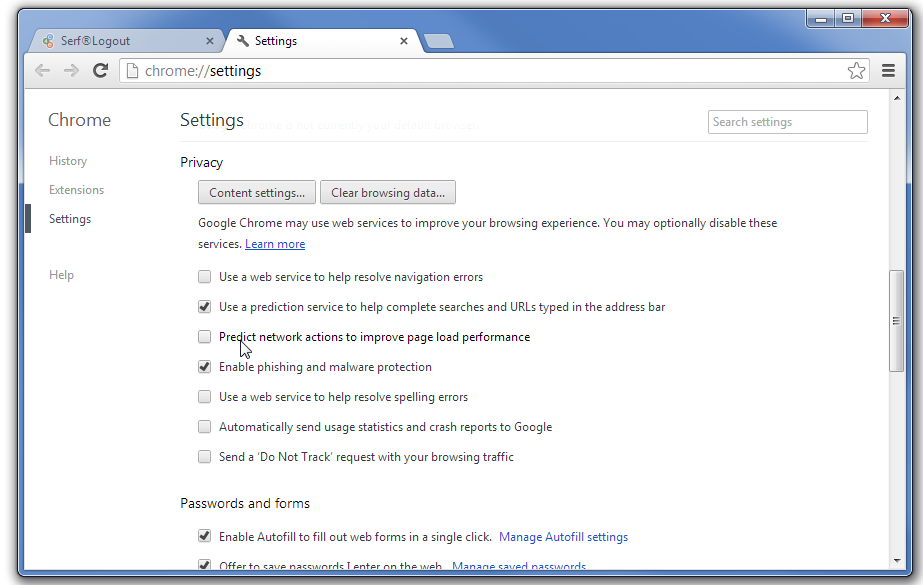The width and height of the screenshot is (923, 585).
Task: Click the Serf®Logout tab favicon
Action: (48, 41)
